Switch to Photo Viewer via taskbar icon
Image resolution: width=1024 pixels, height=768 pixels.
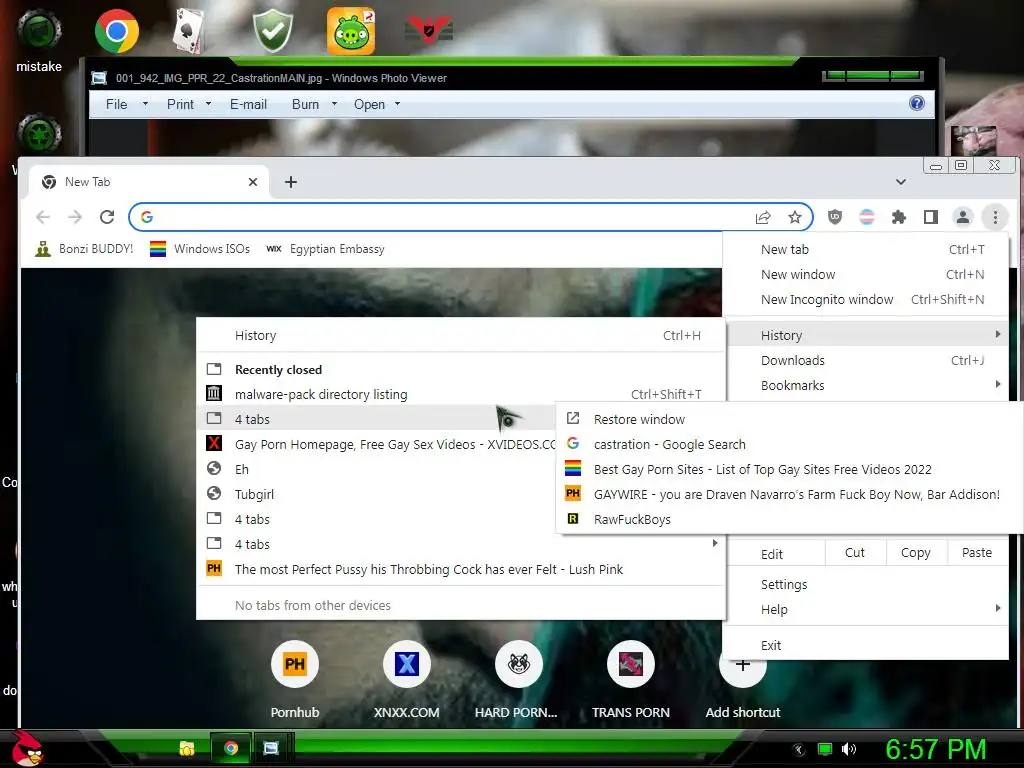pyautogui.click(x=271, y=748)
